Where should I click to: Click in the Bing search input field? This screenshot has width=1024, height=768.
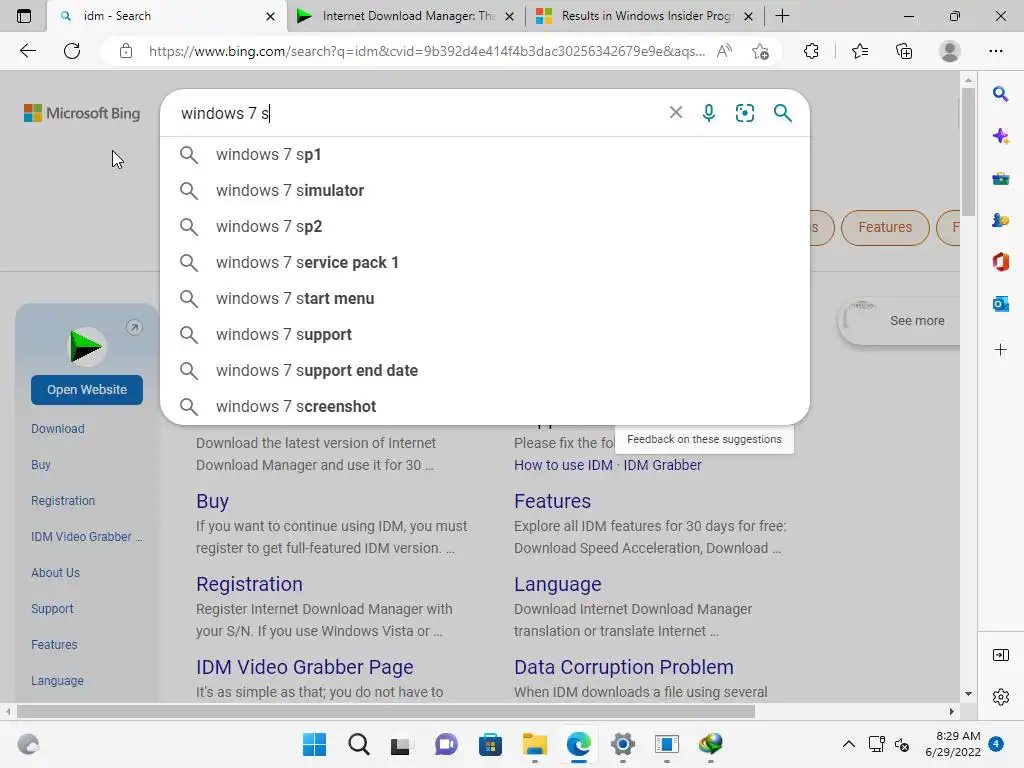418,113
